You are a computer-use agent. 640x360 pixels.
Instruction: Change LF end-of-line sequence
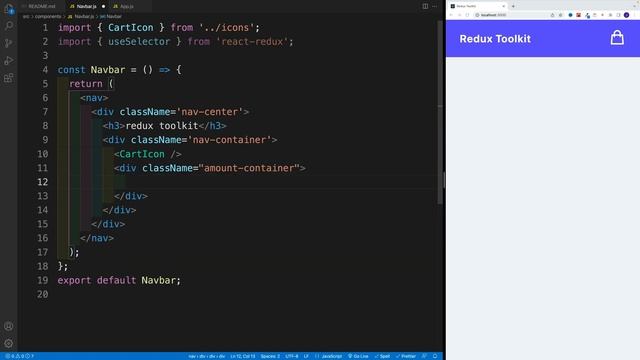pyautogui.click(x=306, y=356)
